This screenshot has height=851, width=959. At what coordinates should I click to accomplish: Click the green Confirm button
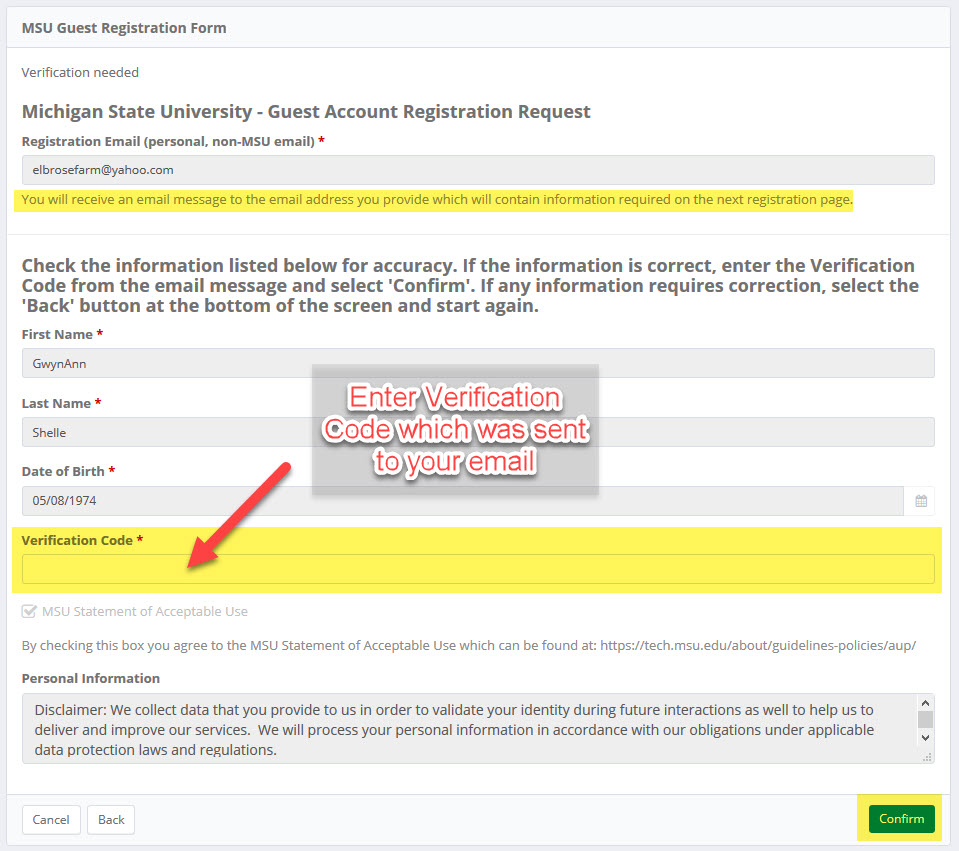[x=902, y=819]
